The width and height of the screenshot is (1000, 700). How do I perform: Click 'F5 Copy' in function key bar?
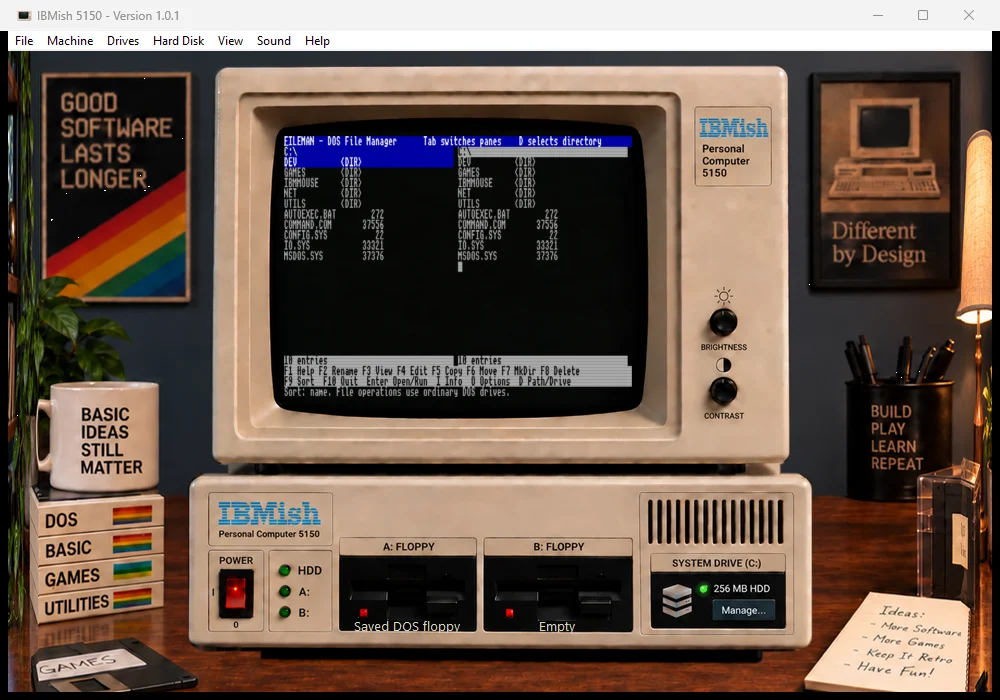[446, 371]
